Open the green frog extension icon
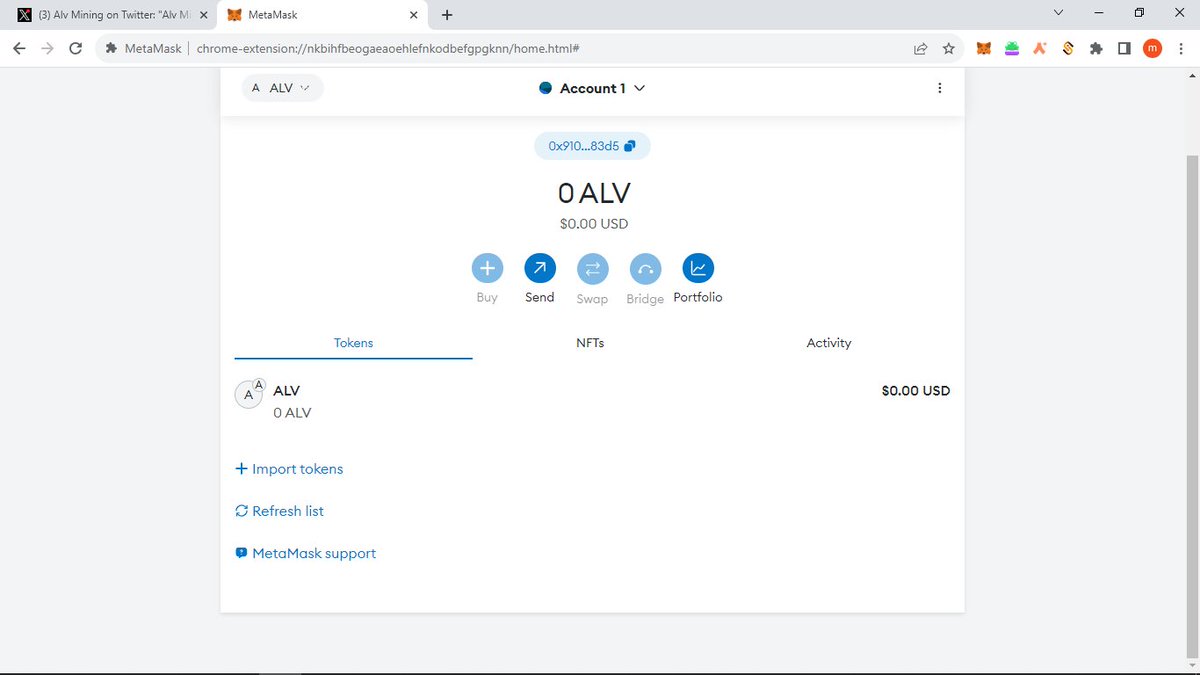Screen dimensions: 1200x675 (x=1012, y=48)
